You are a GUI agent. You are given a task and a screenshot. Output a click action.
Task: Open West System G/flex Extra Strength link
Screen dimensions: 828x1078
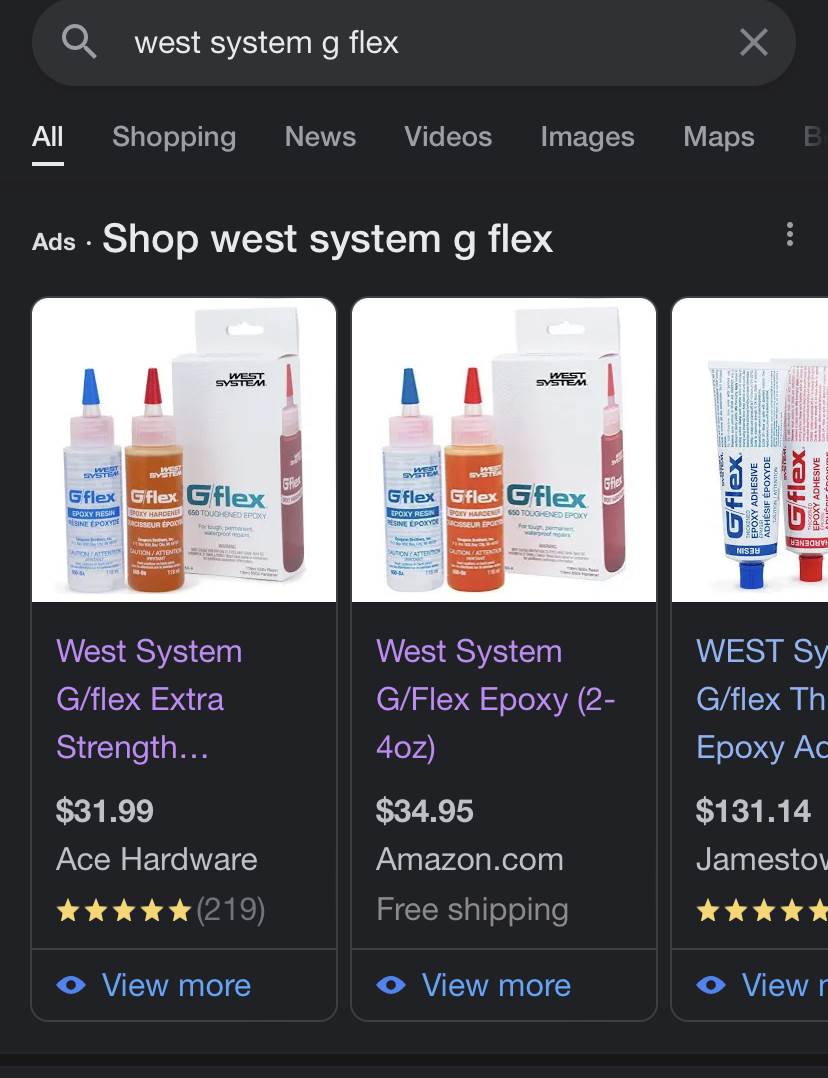pyautogui.click(x=149, y=699)
